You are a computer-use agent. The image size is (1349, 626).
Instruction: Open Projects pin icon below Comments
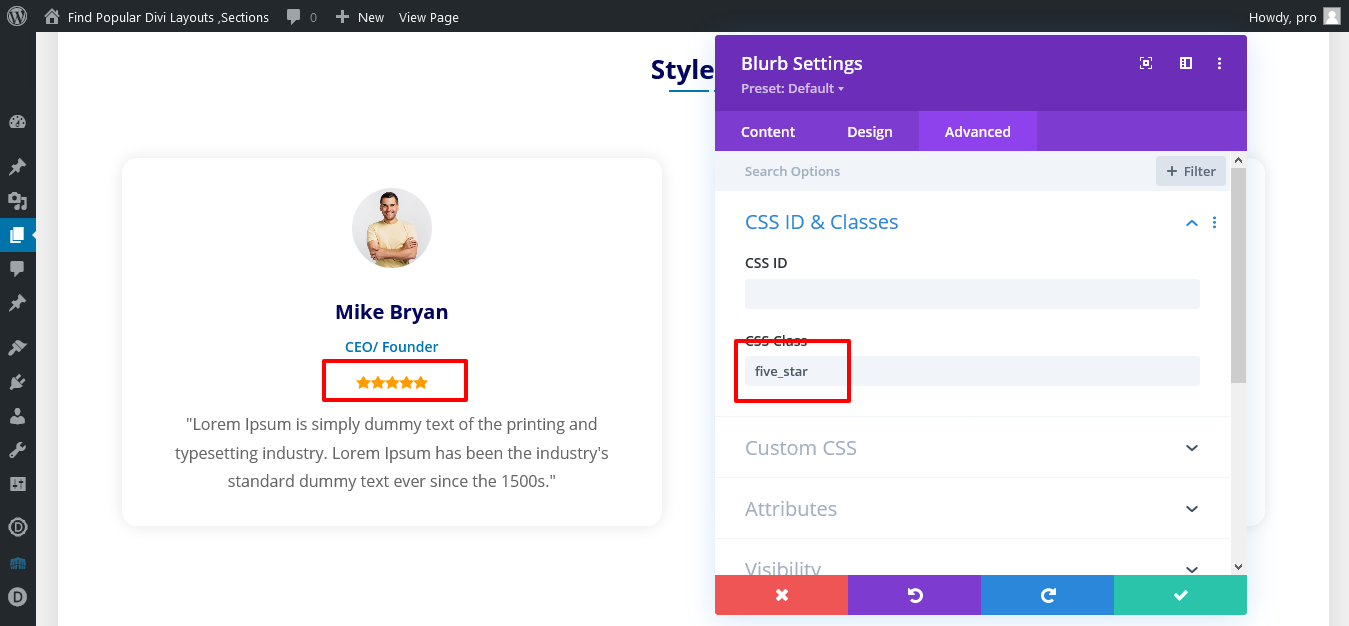(17, 303)
